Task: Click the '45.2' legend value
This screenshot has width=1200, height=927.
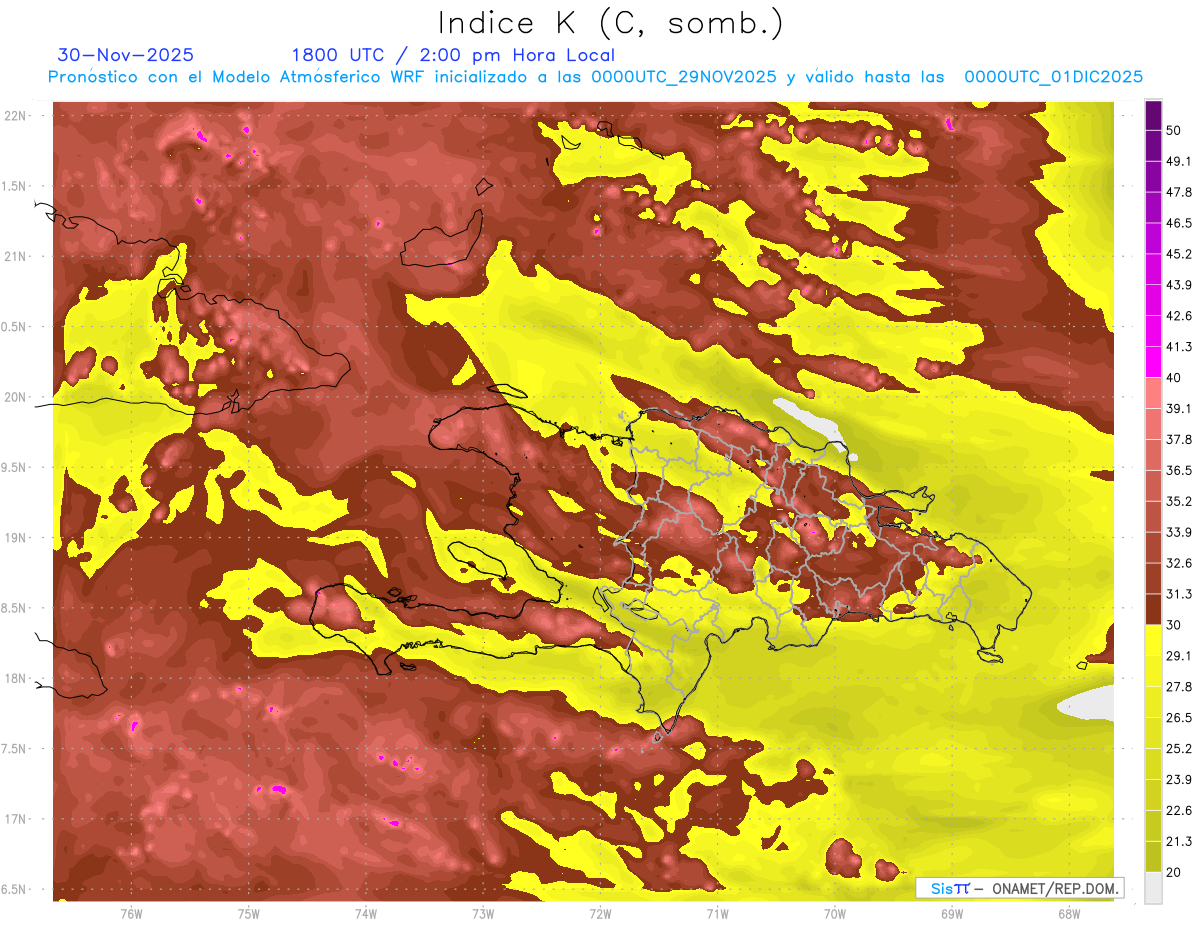Action: pyautogui.click(x=1179, y=254)
